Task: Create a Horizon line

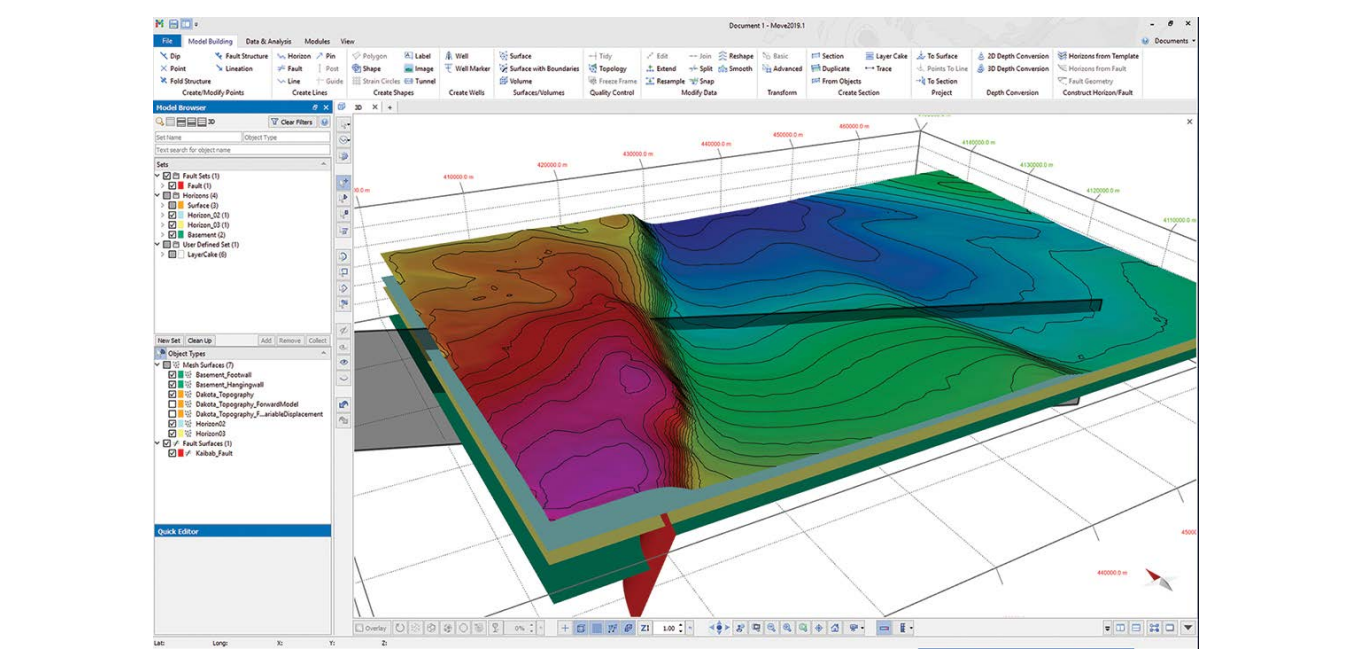Action: (x=293, y=56)
